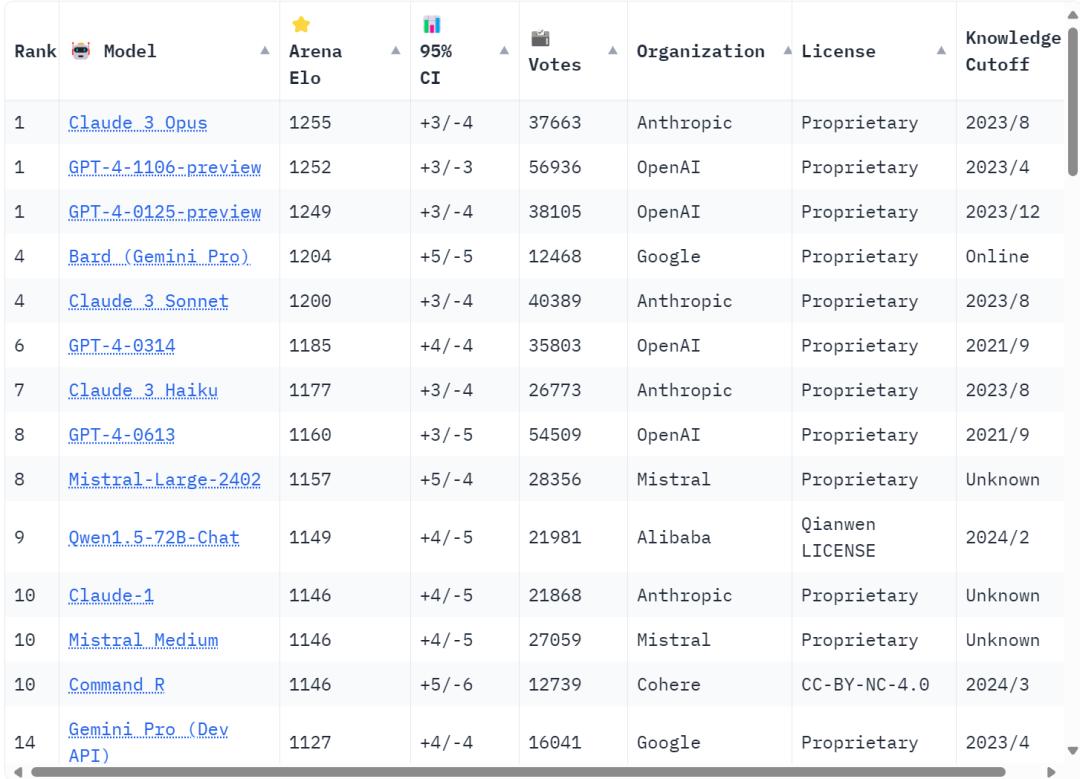Open the Qwen1.5-72B-Chat model page

pos(154,537)
